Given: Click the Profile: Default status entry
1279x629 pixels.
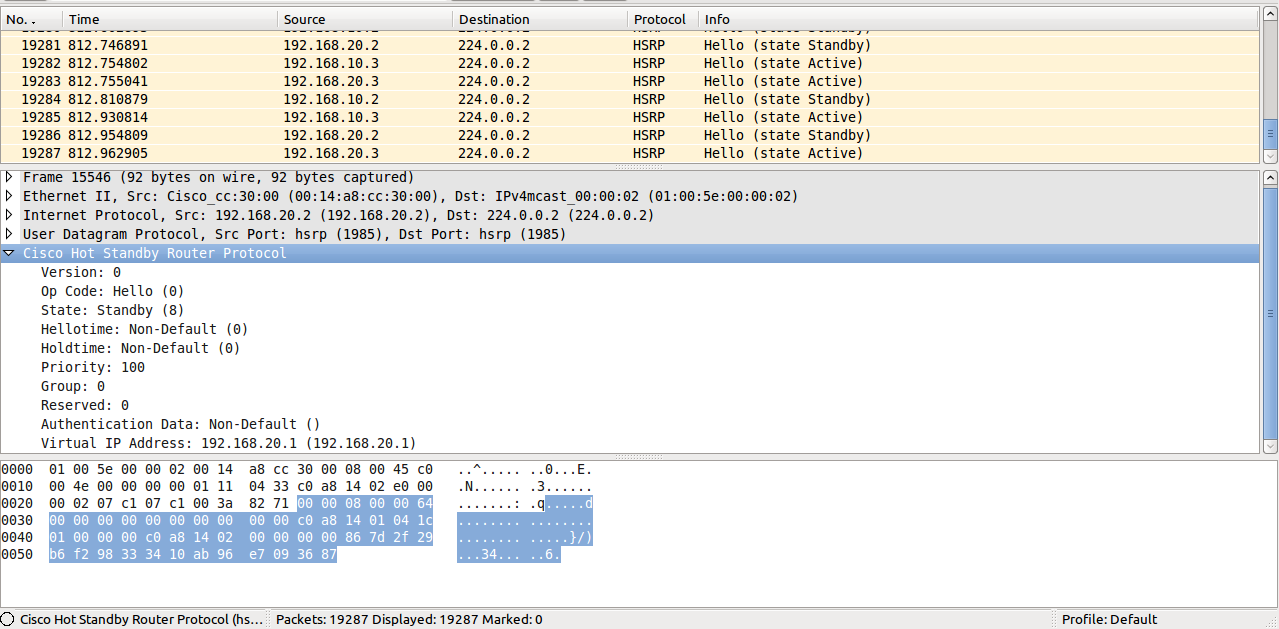Looking at the screenshot, I should coord(1109,619).
